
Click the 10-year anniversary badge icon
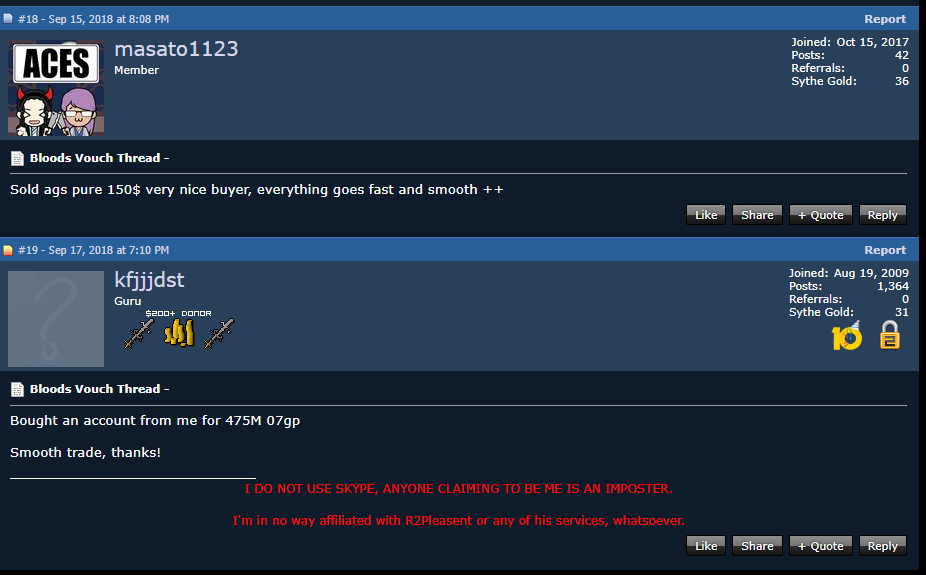tap(847, 335)
